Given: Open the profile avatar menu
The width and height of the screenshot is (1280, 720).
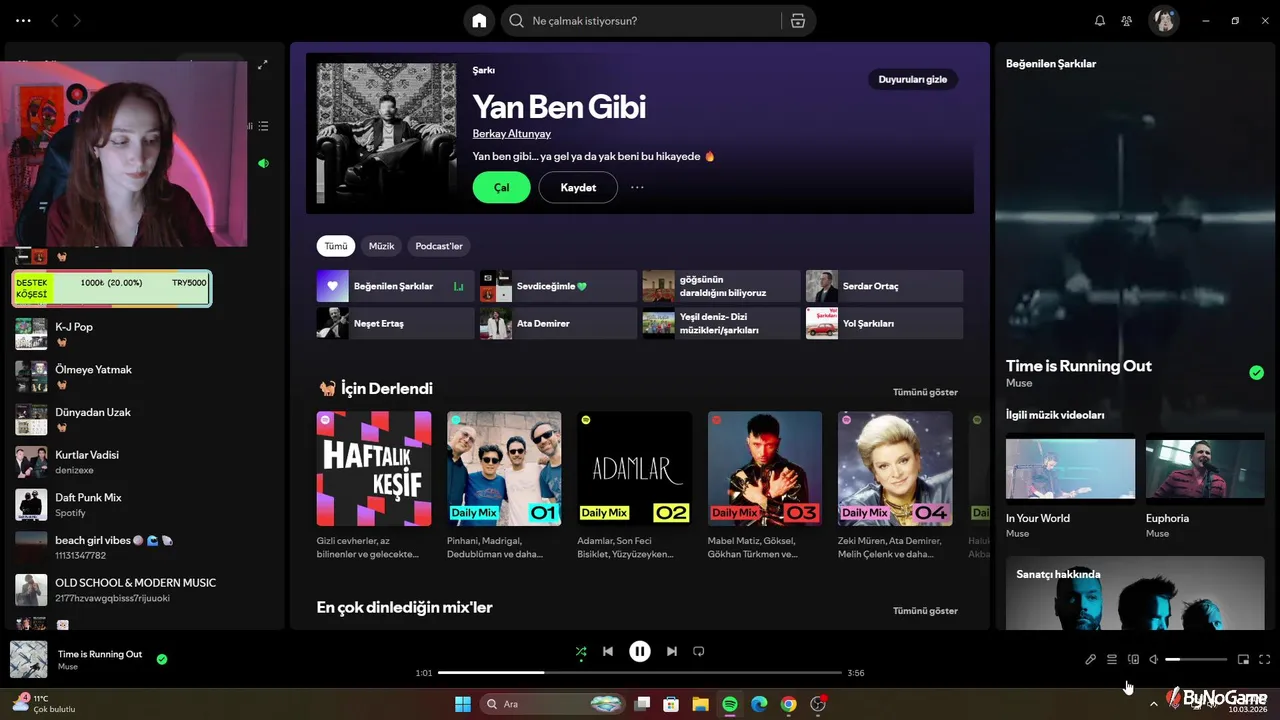Looking at the screenshot, I should [x=1163, y=21].
